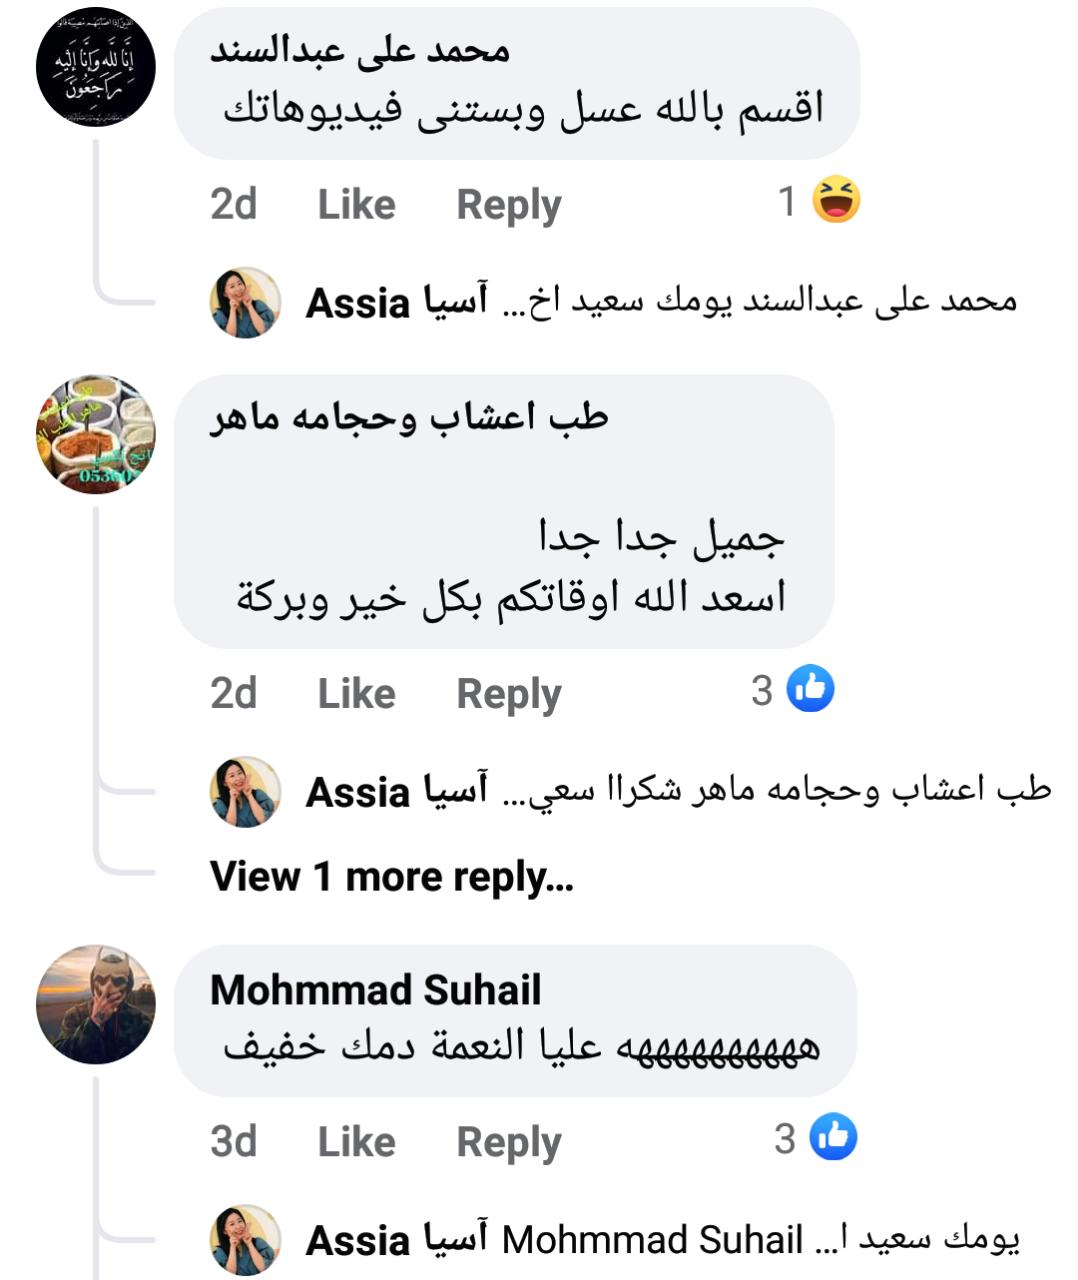Open the Mohmmad Suhail profile name link
Image resolution: width=1078 pixels, height=1280 pixels.
[375, 990]
